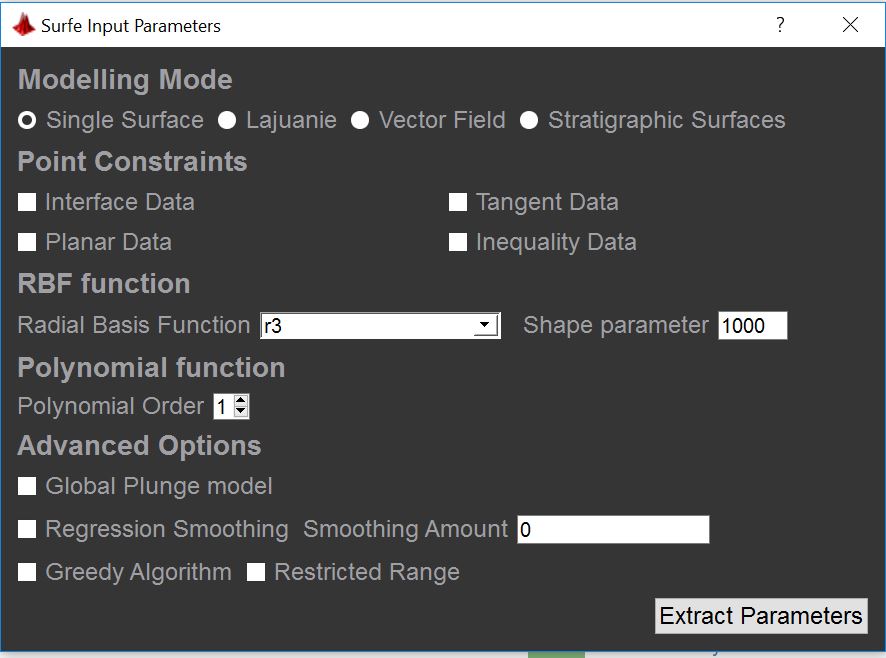
Task: Enable Inequality Data constraint
Action: [458, 242]
